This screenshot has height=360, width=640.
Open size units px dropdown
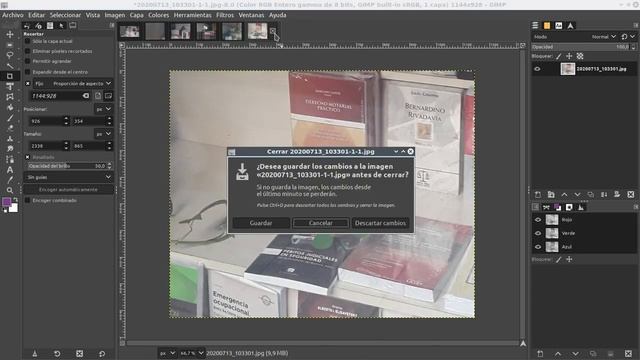[x=103, y=133]
